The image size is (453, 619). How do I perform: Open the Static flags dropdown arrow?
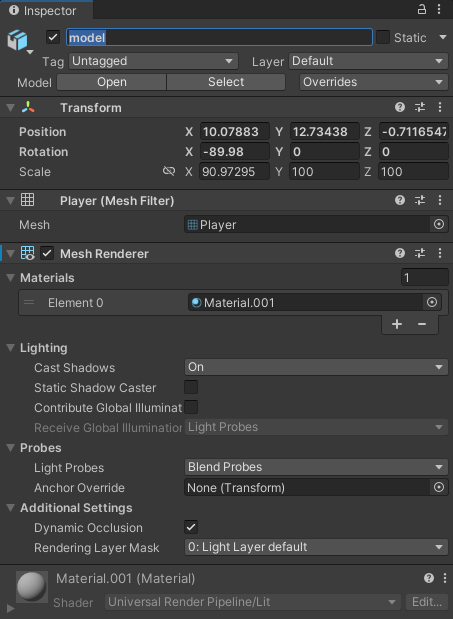pyautogui.click(x=443, y=38)
